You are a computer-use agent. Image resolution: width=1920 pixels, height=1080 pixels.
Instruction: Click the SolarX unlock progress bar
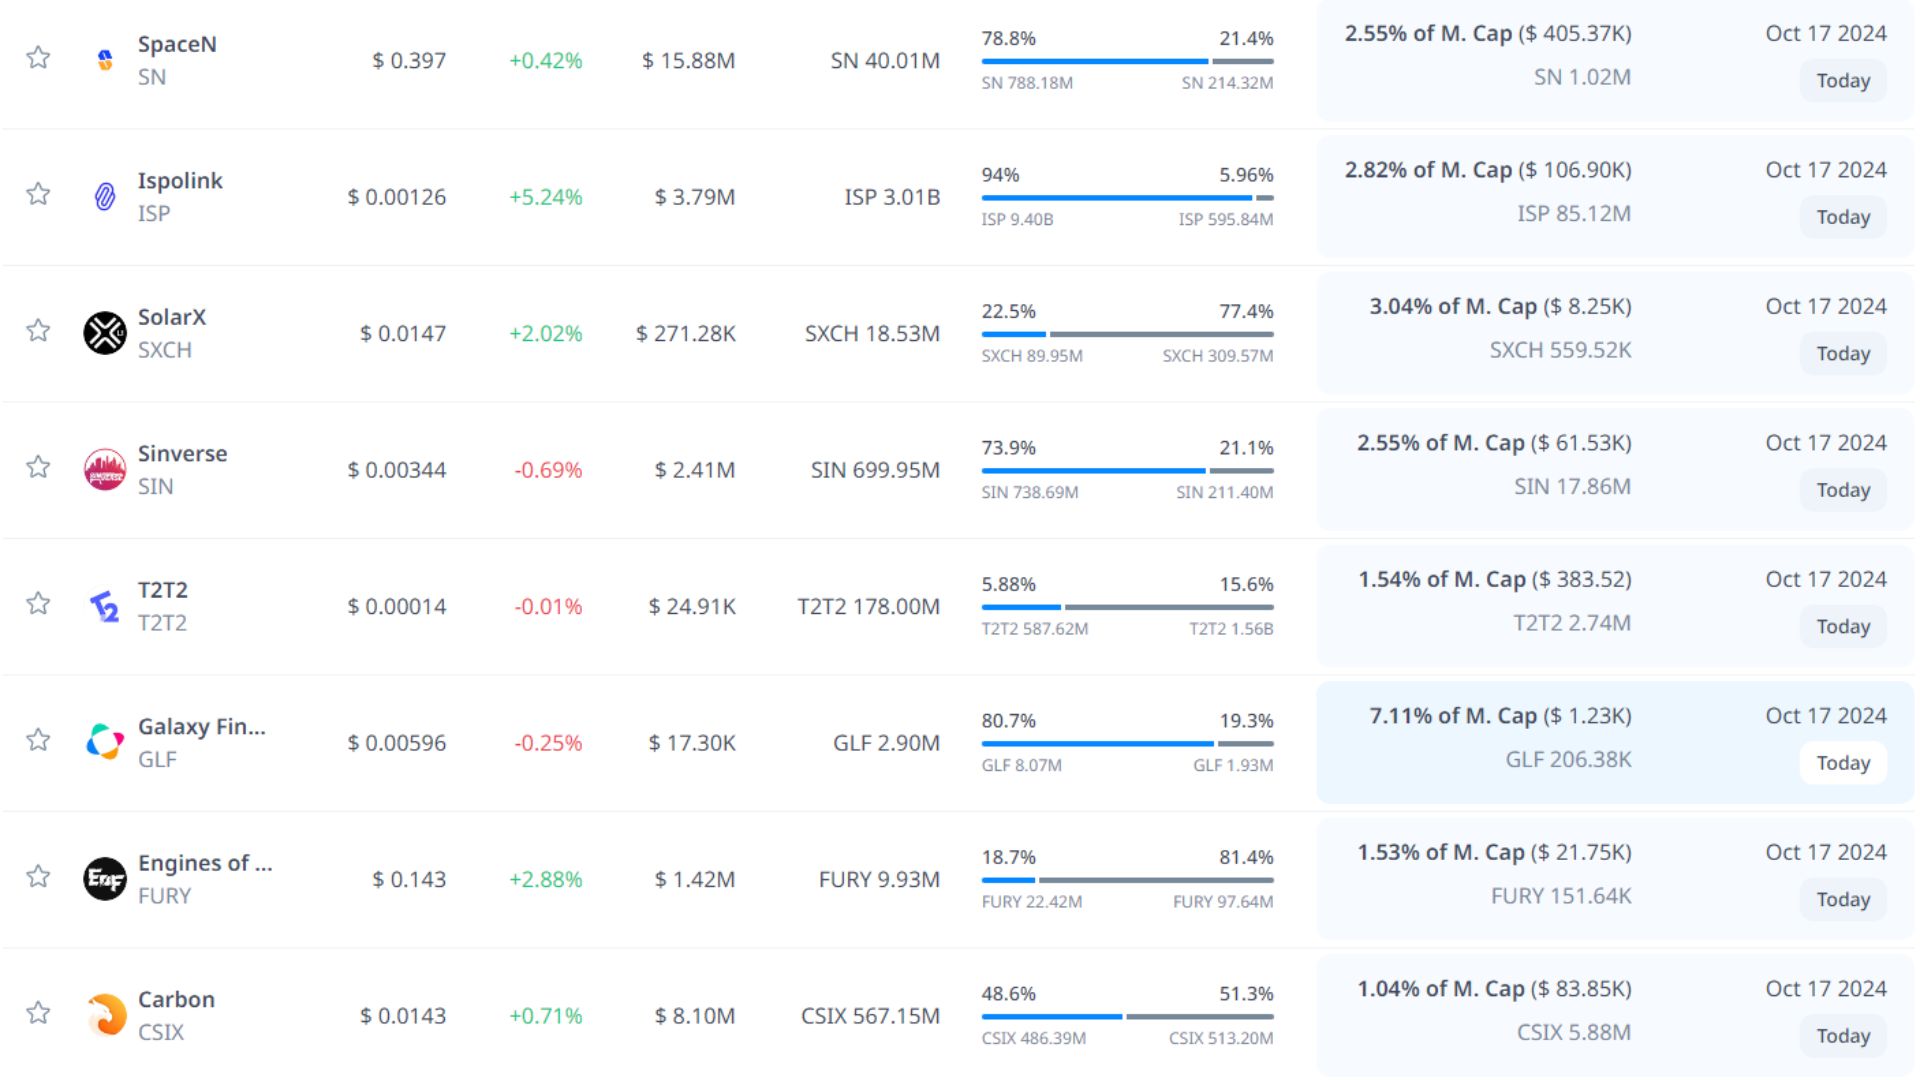(x=1127, y=334)
